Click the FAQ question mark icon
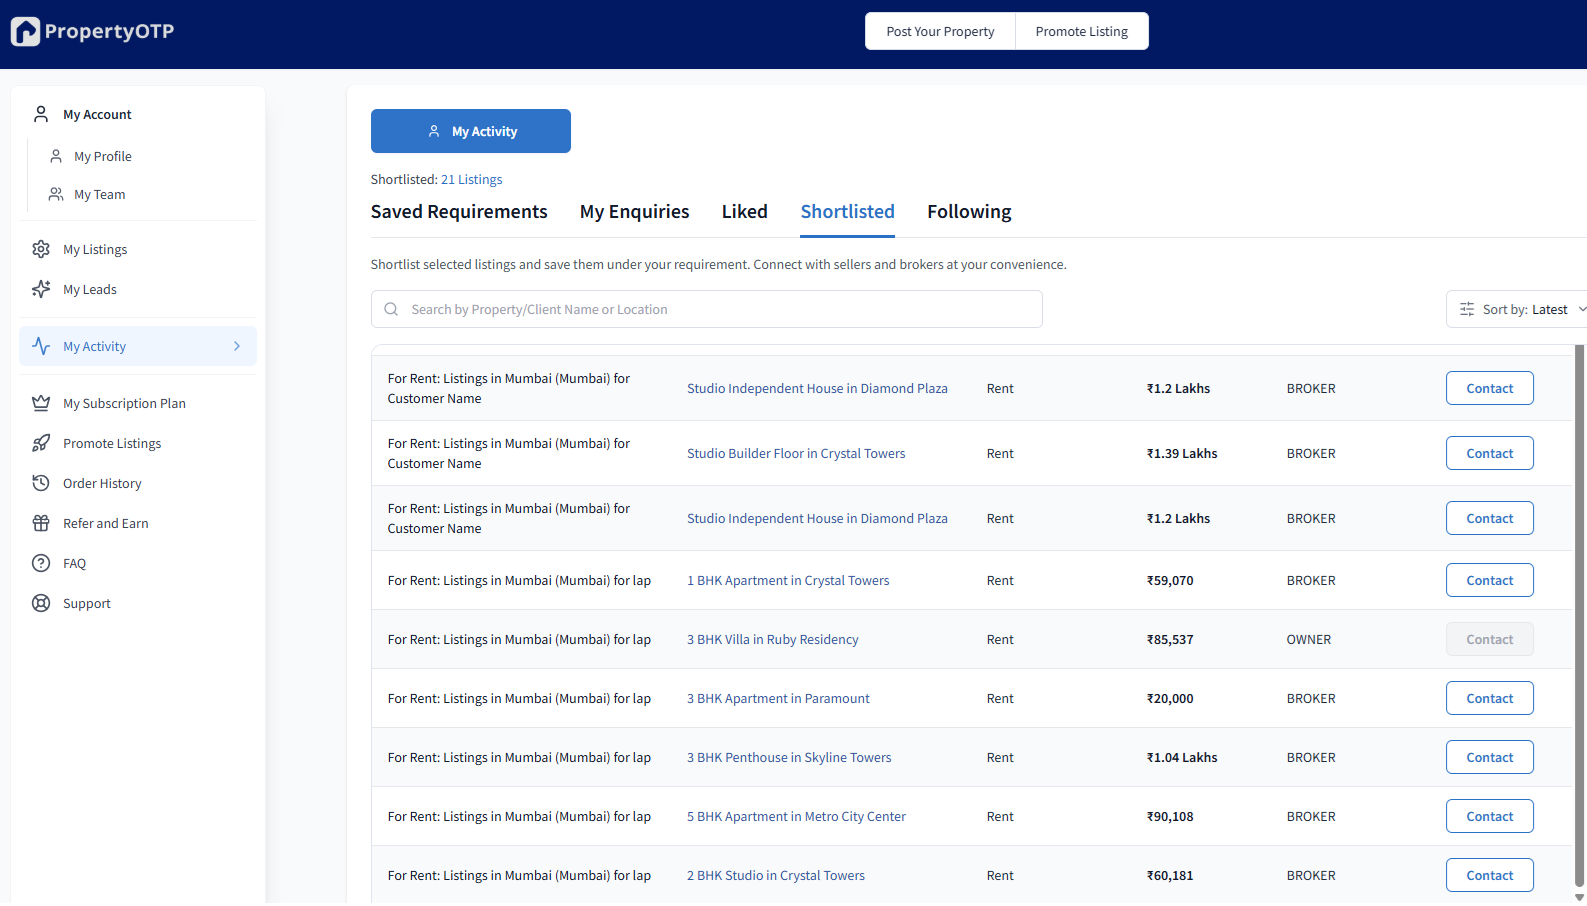 pyautogui.click(x=41, y=563)
